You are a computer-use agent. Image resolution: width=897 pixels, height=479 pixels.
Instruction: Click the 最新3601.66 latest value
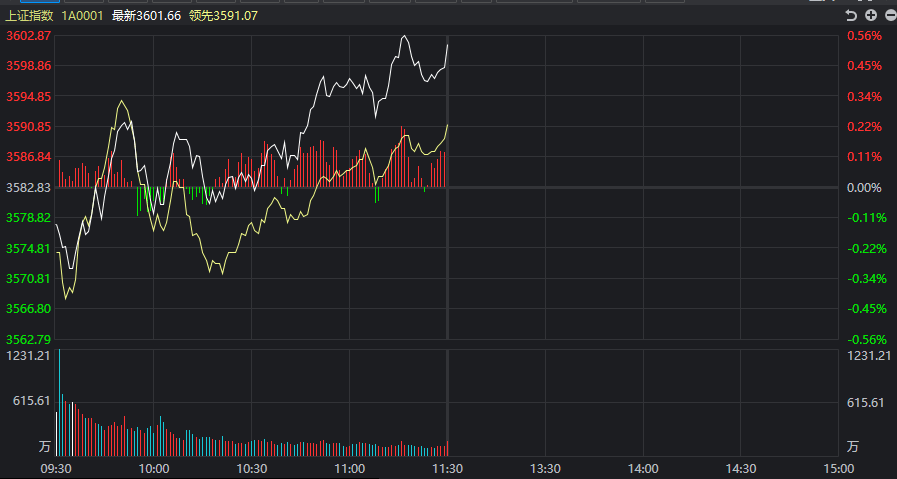click(x=146, y=16)
